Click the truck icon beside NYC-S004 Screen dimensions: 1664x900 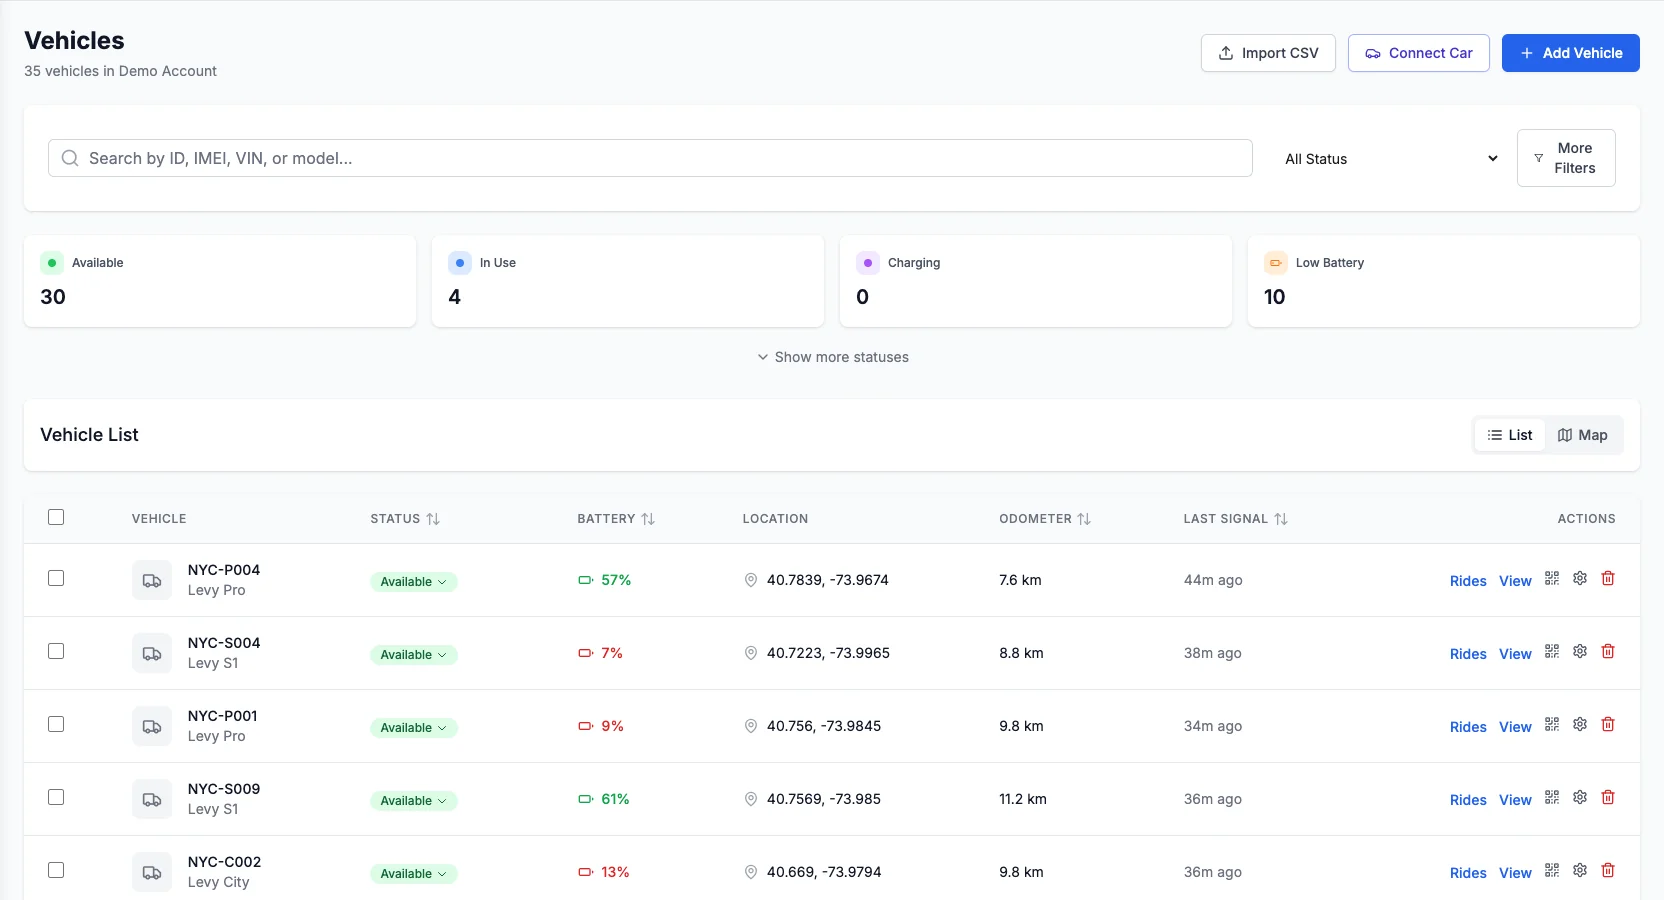coord(152,653)
